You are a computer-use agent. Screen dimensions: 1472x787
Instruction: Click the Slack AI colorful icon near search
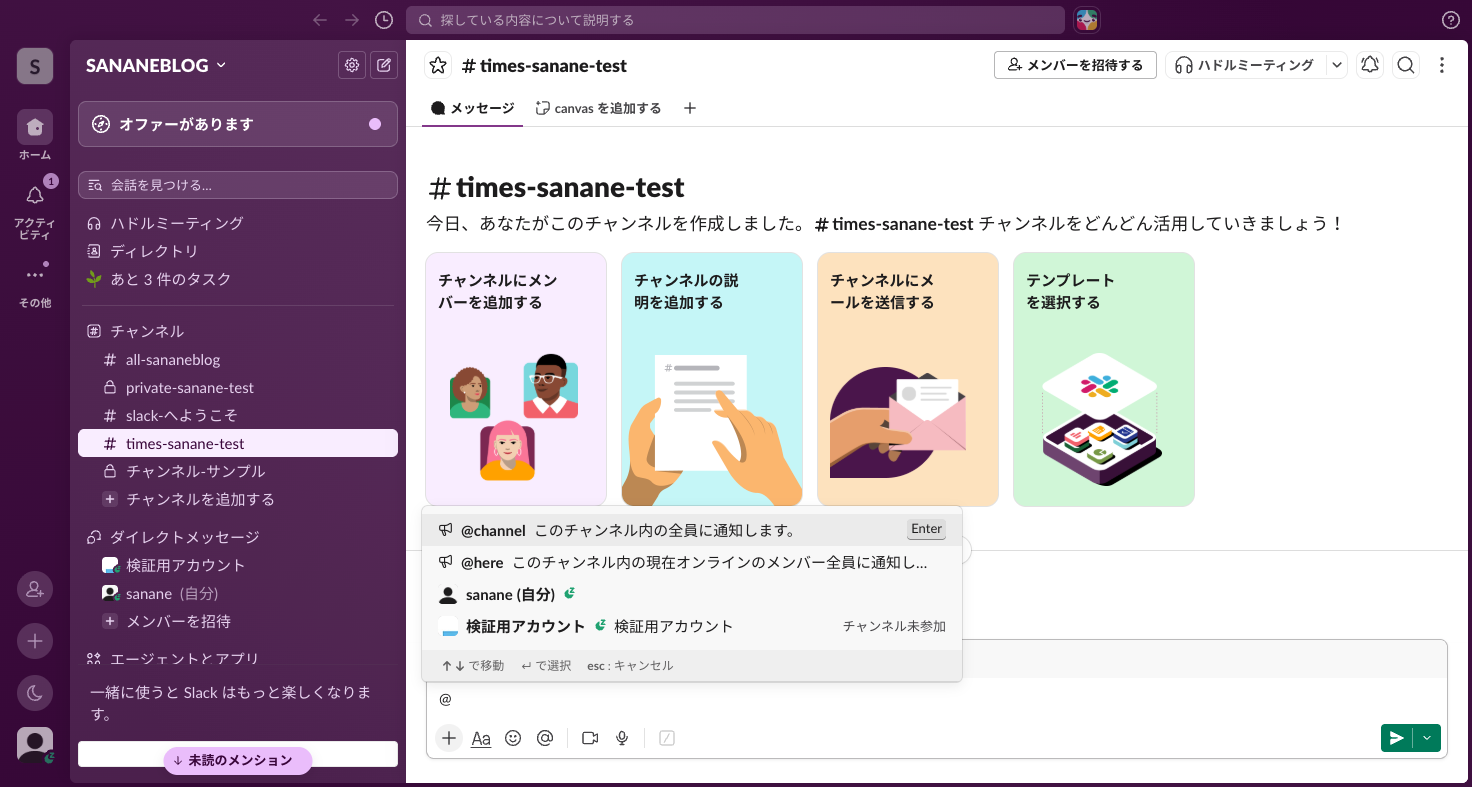(x=1087, y=20)
